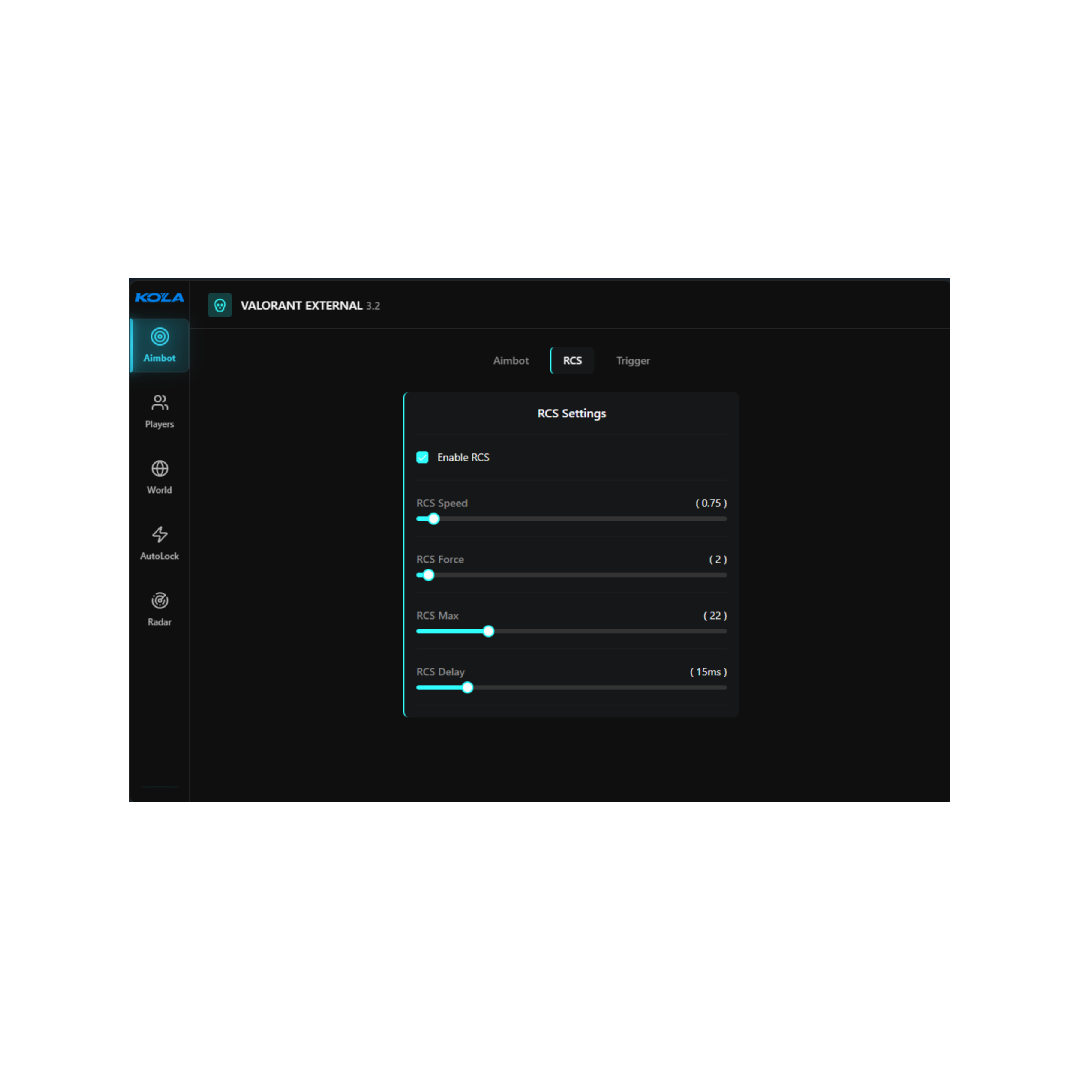Open the AutoLock lightning bolt icon
Screen dimensions: 1080x1080
pos(159,535)
